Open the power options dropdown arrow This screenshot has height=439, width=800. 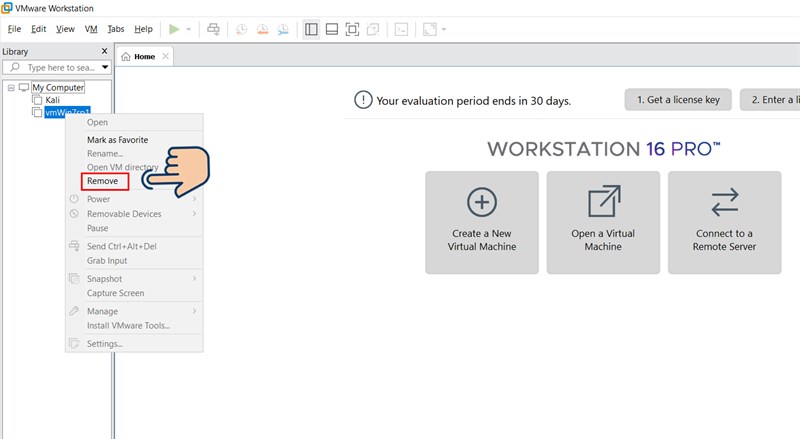(x=189, y=29)
